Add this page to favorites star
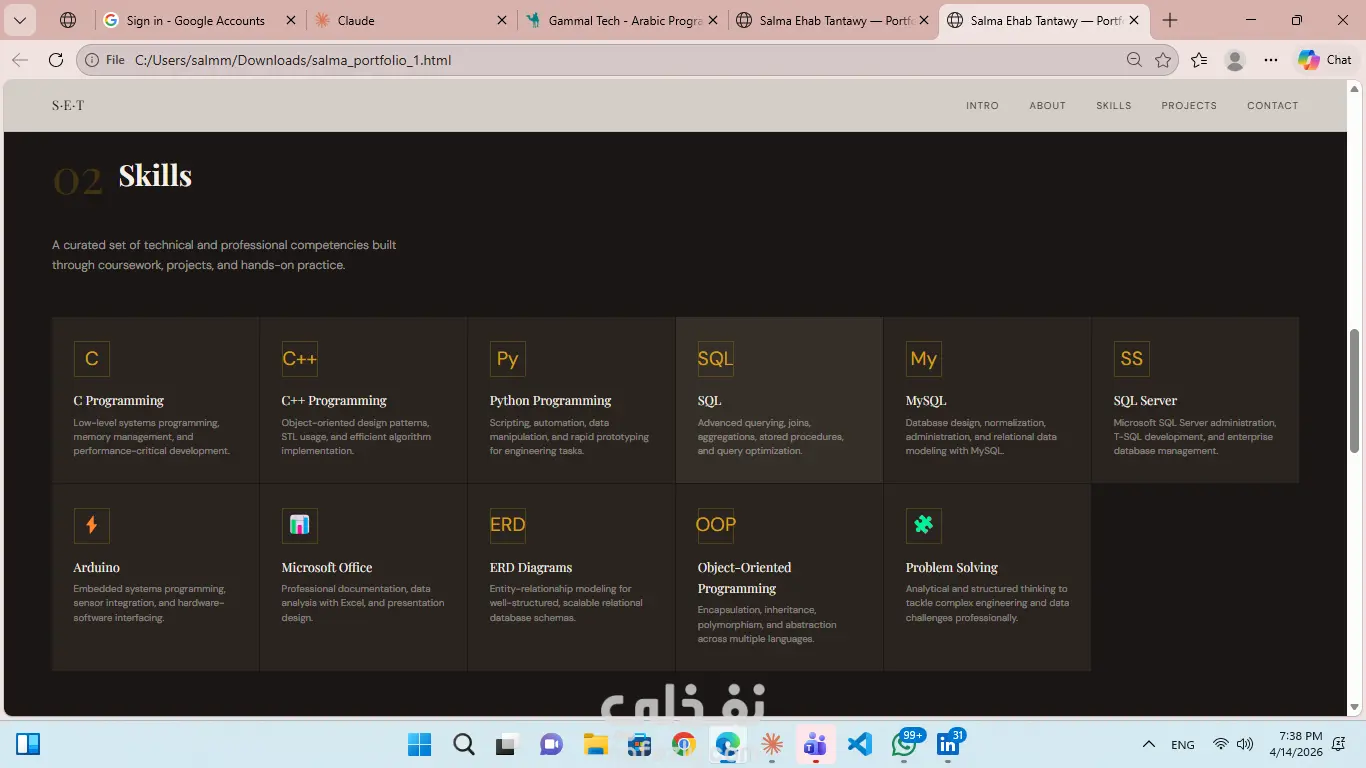1366x768 pixels. [x=1163, y=60]
